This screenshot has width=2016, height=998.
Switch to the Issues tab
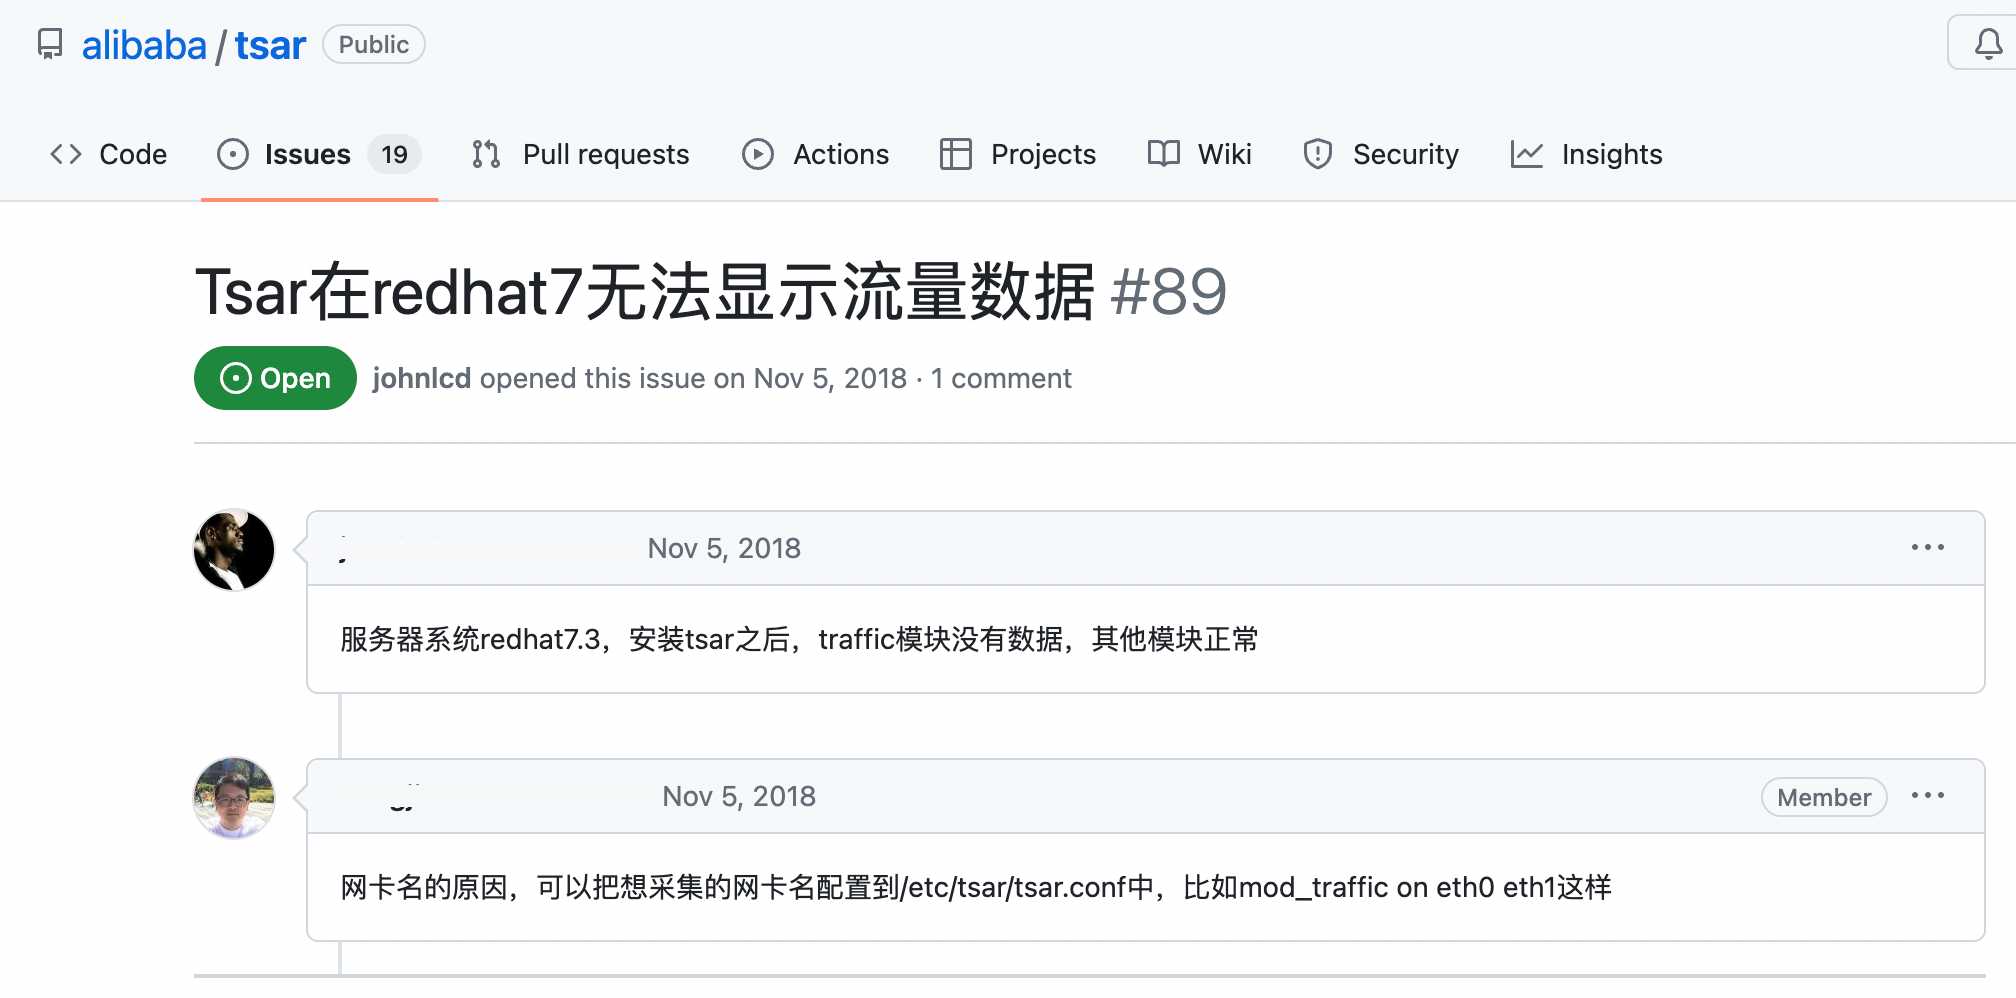(320, 154)
